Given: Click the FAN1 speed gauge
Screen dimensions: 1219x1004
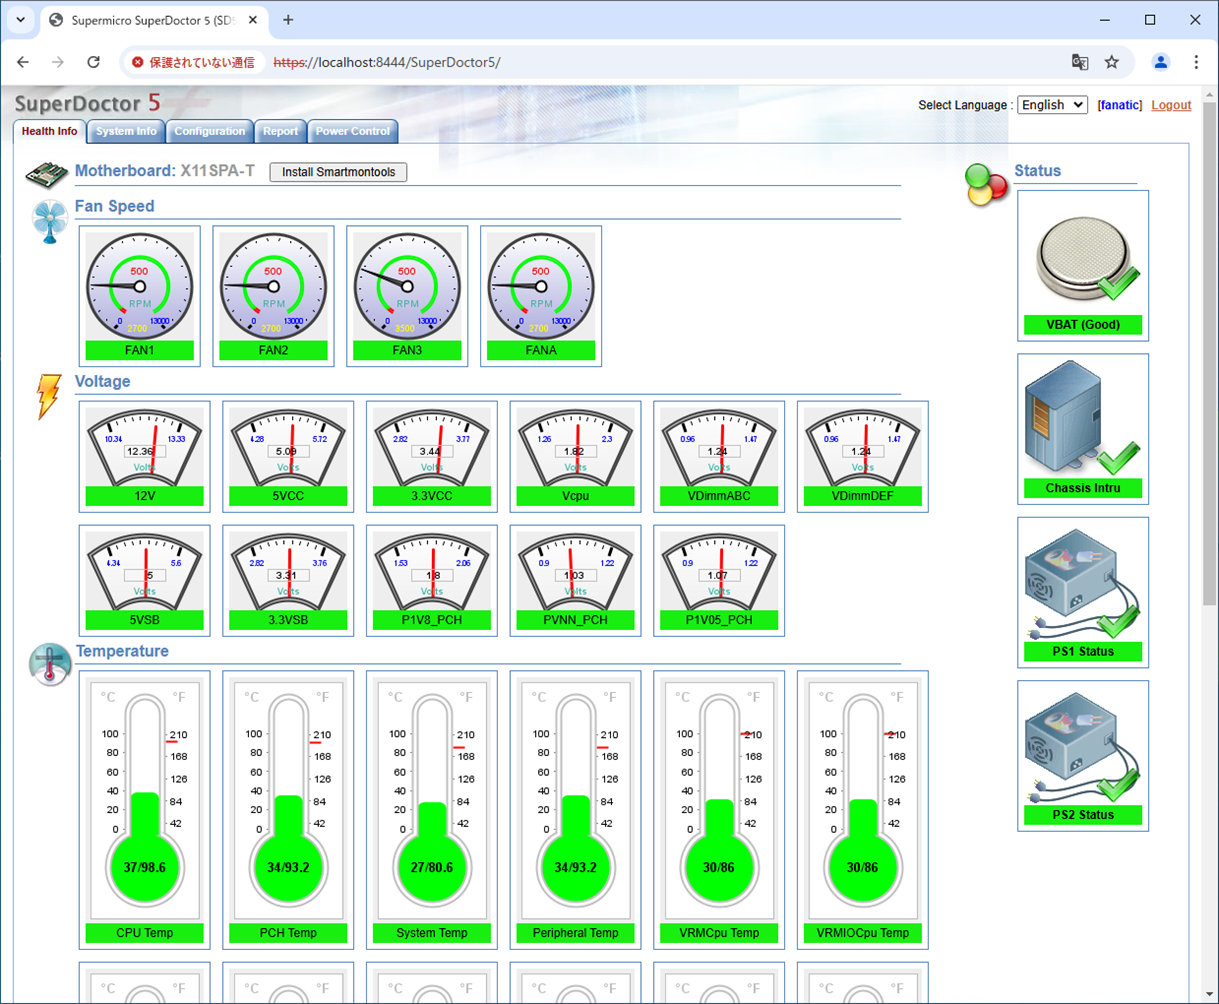Looking at the screenshot, I should [x=139, y=296].
